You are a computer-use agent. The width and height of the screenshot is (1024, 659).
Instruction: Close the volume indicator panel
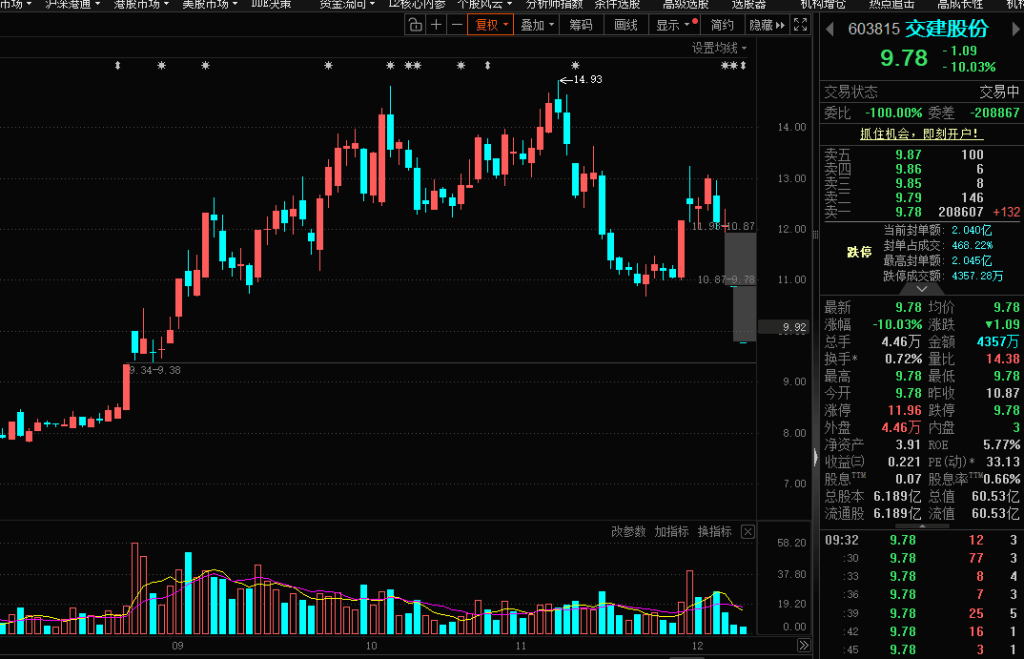click(746, 532)
